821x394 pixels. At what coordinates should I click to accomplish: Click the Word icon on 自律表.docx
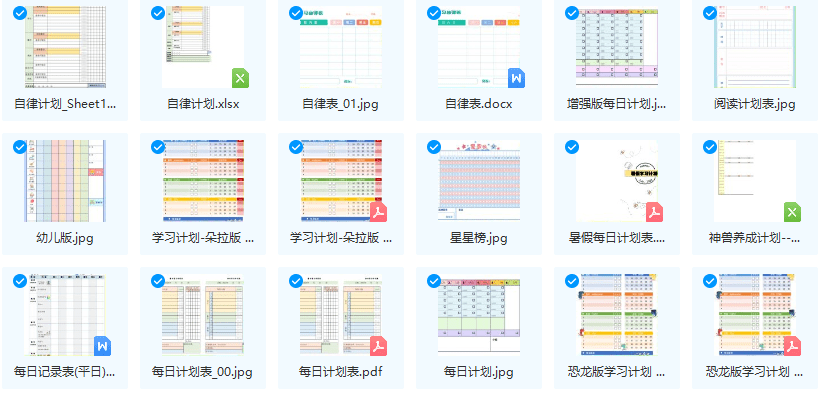pos(516,78)
